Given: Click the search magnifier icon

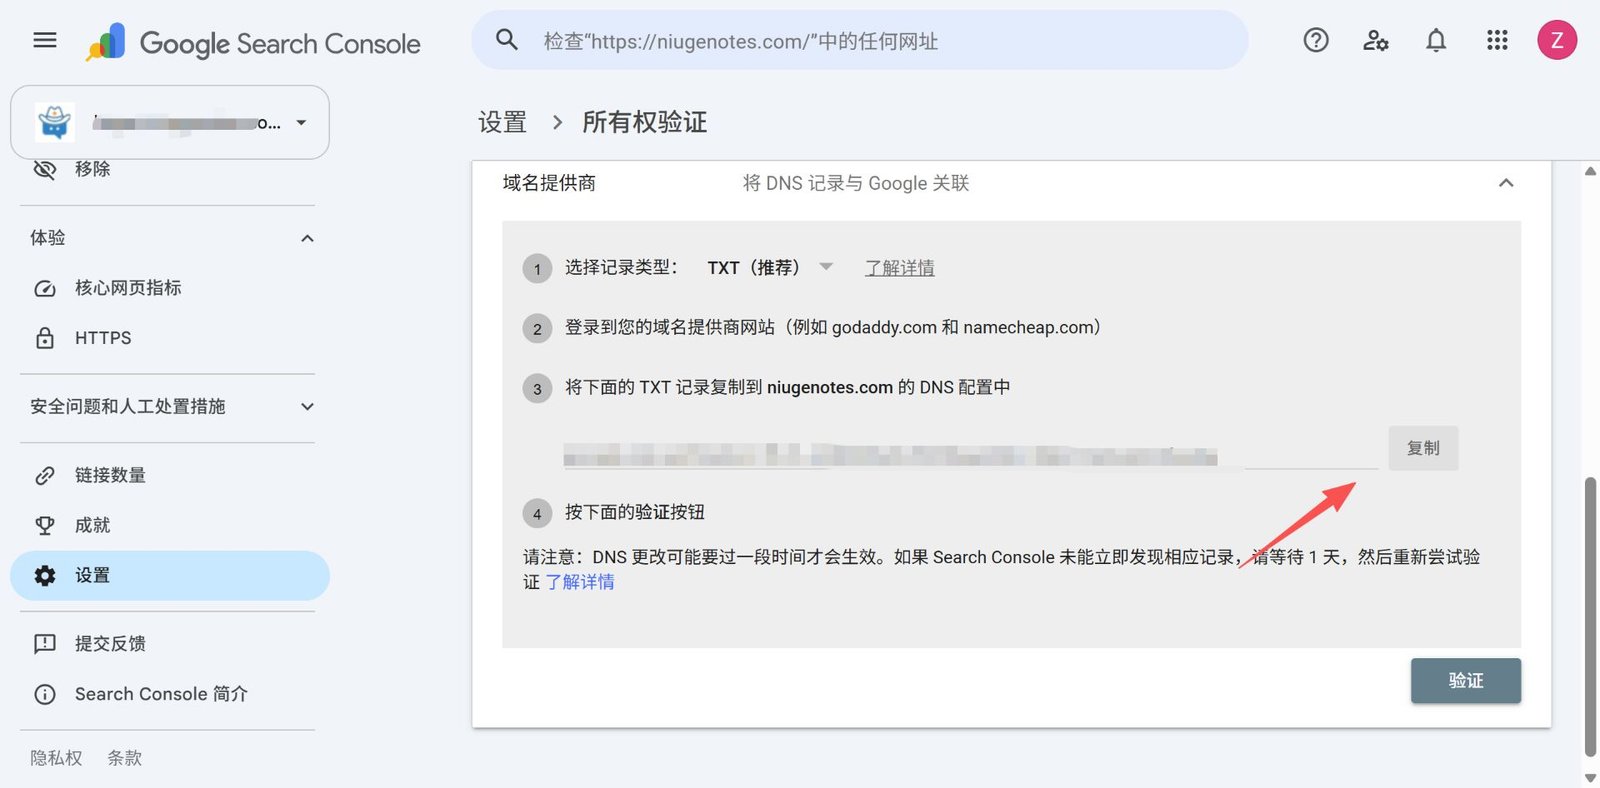Looking at the screenshot, I should (507, 40).
